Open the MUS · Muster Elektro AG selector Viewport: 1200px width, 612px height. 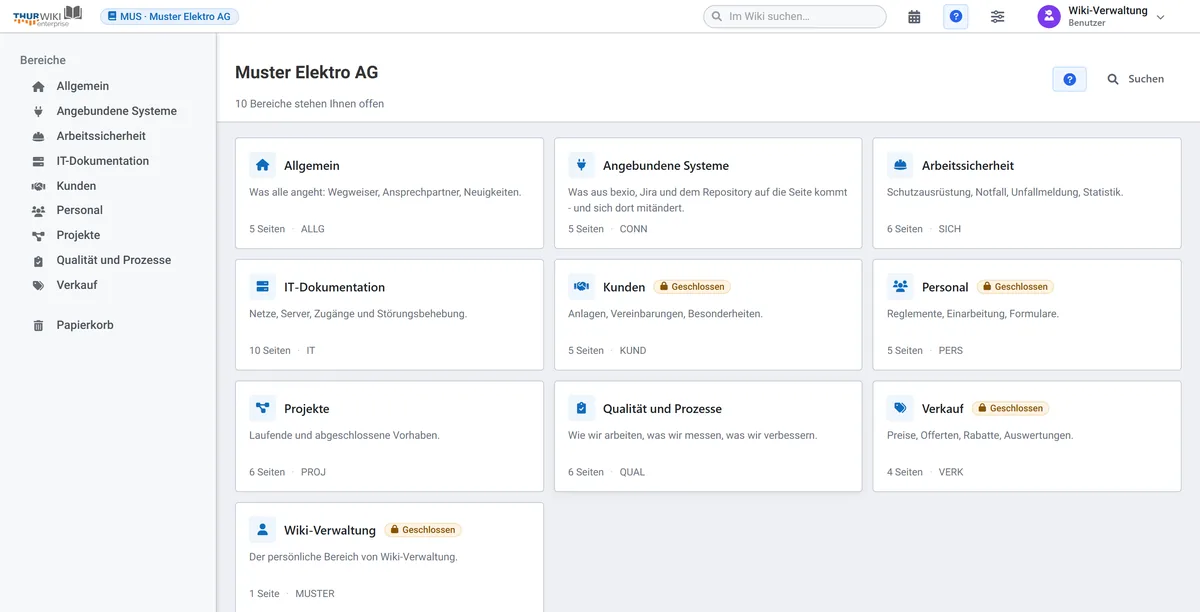[x=170, y=17]
